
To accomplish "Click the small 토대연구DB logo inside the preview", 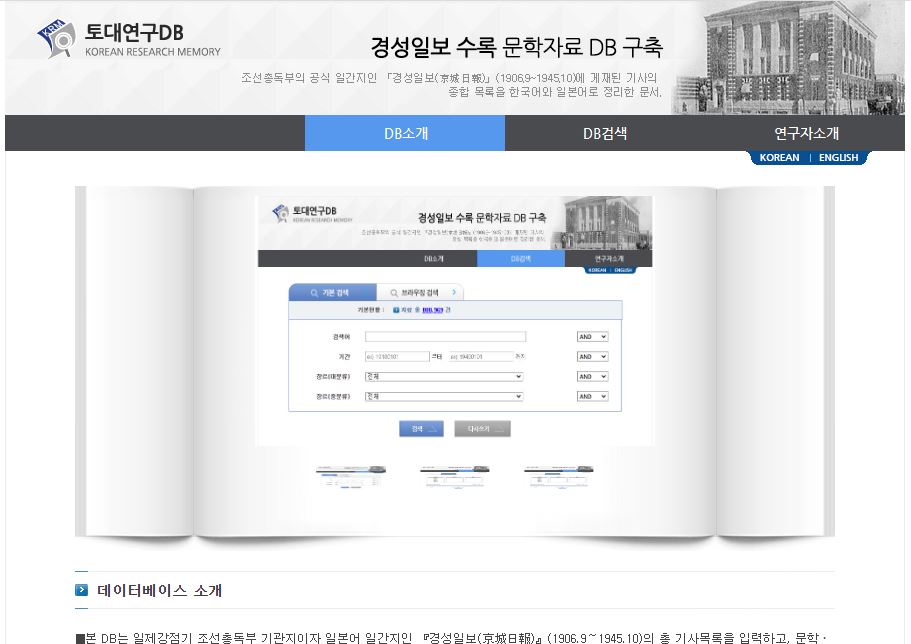I will point(312,213).
